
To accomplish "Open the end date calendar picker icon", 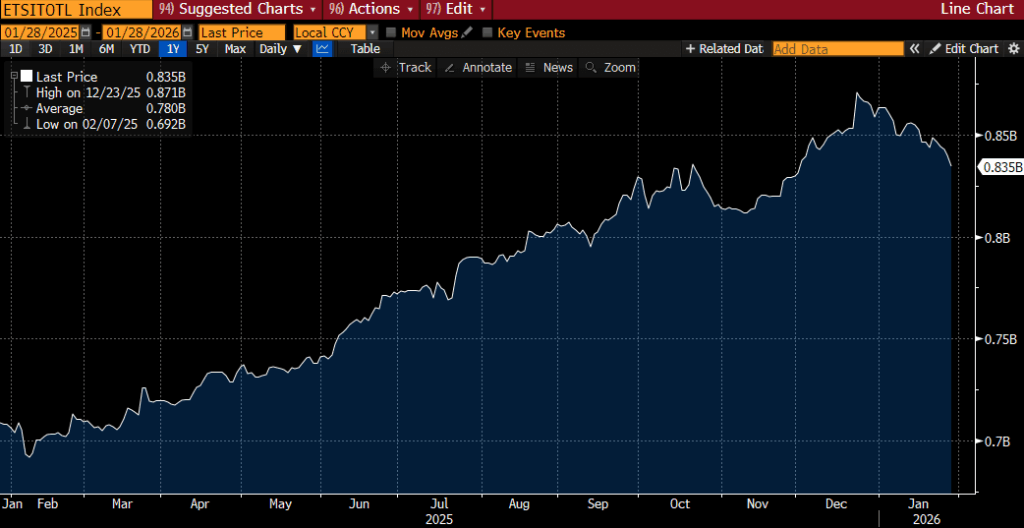I will 187,33.
